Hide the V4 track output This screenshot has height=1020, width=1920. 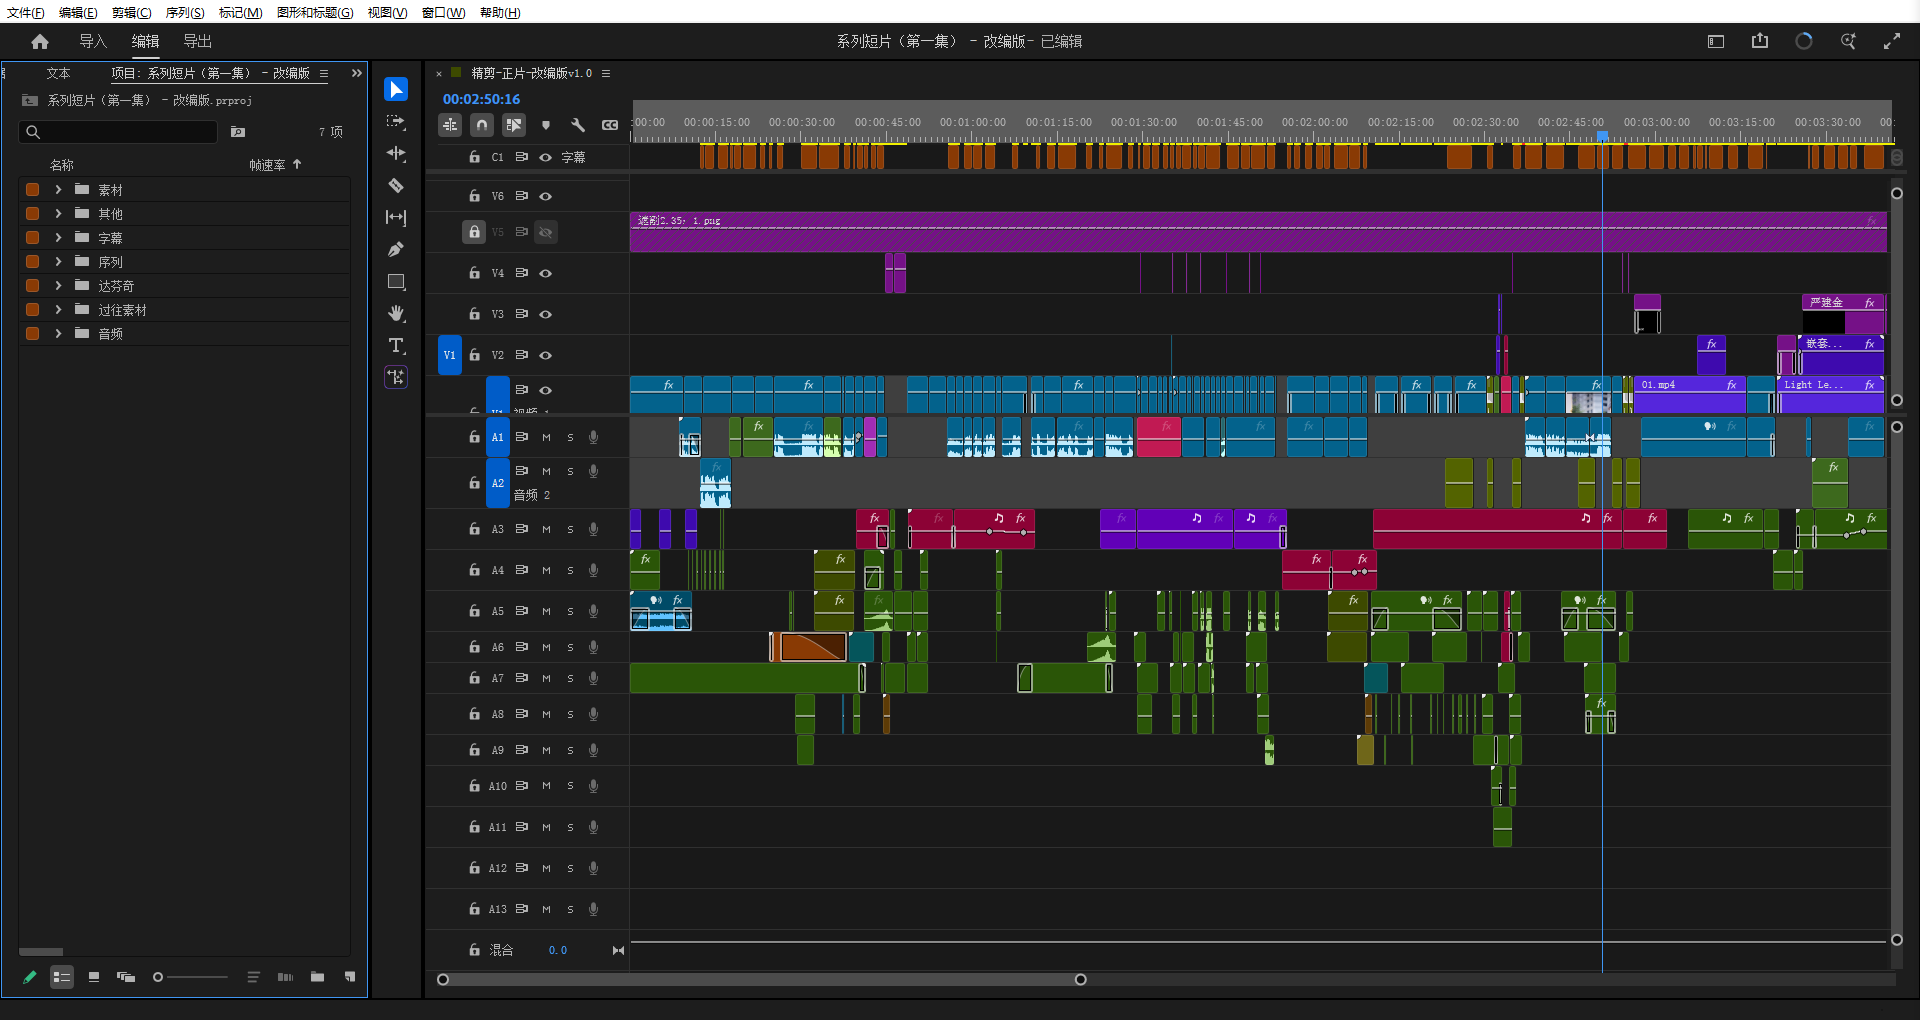coord(546,273)
